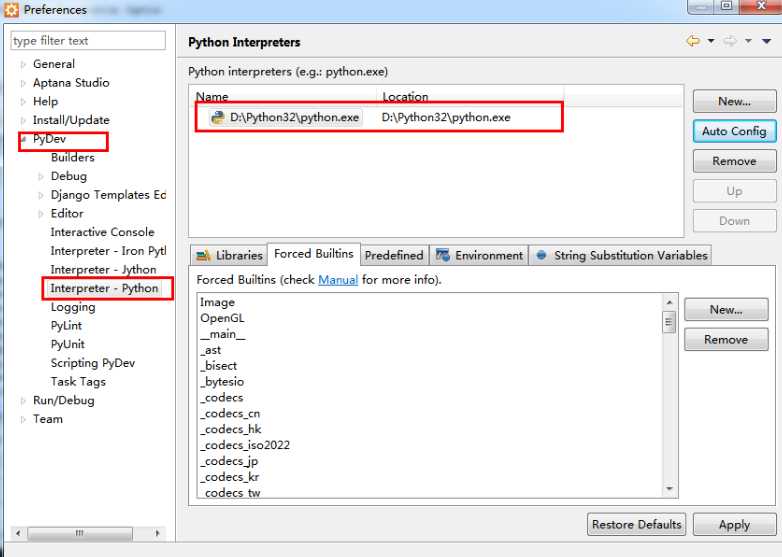Click the forward navigation arrow icon
Screen dimensions: 782x557
coord(730,41)
